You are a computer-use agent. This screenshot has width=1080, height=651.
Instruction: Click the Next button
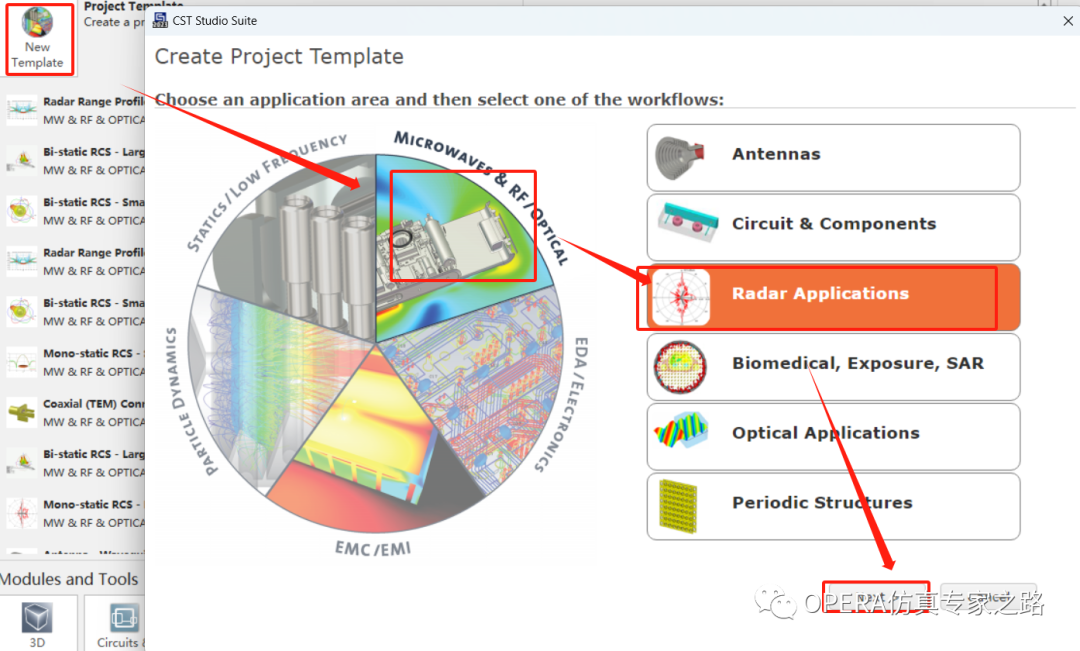click(876, 598)
